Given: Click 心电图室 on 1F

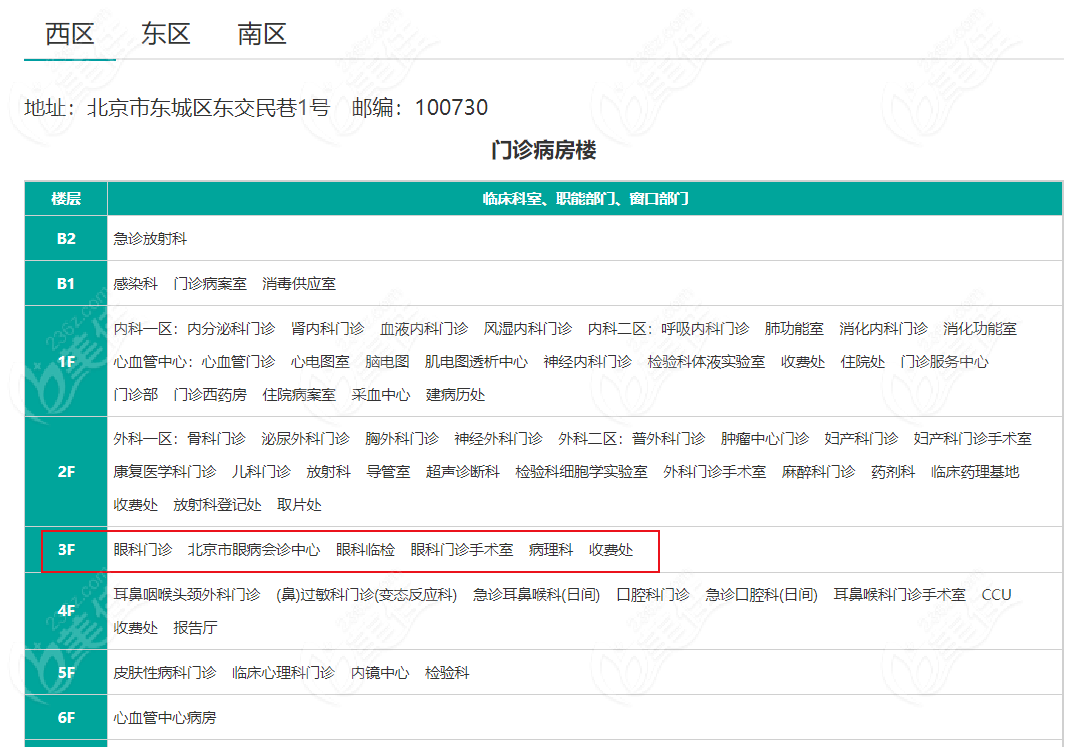Looking at the screenshot, I should tap(320, 362).
